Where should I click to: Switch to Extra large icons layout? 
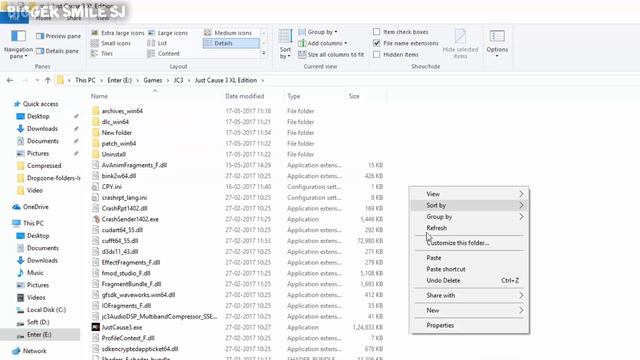tap(118, 33)
